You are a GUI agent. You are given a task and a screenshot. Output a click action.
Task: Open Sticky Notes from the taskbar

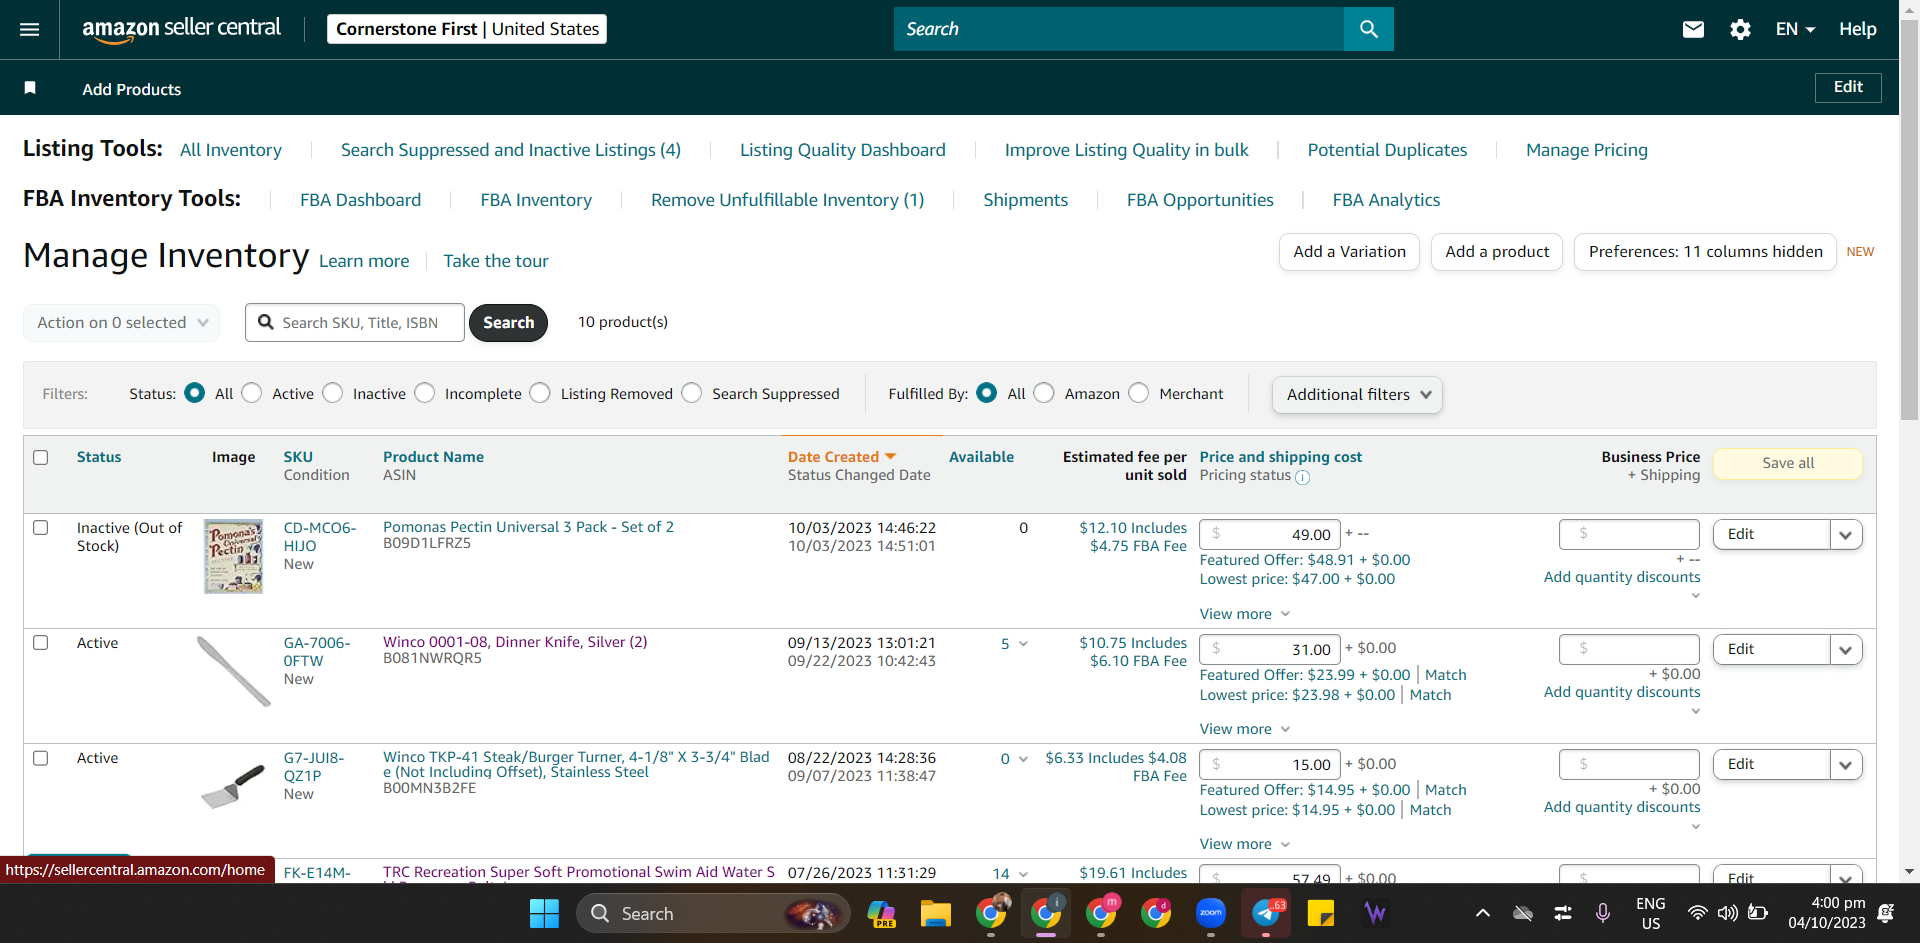1321,913
